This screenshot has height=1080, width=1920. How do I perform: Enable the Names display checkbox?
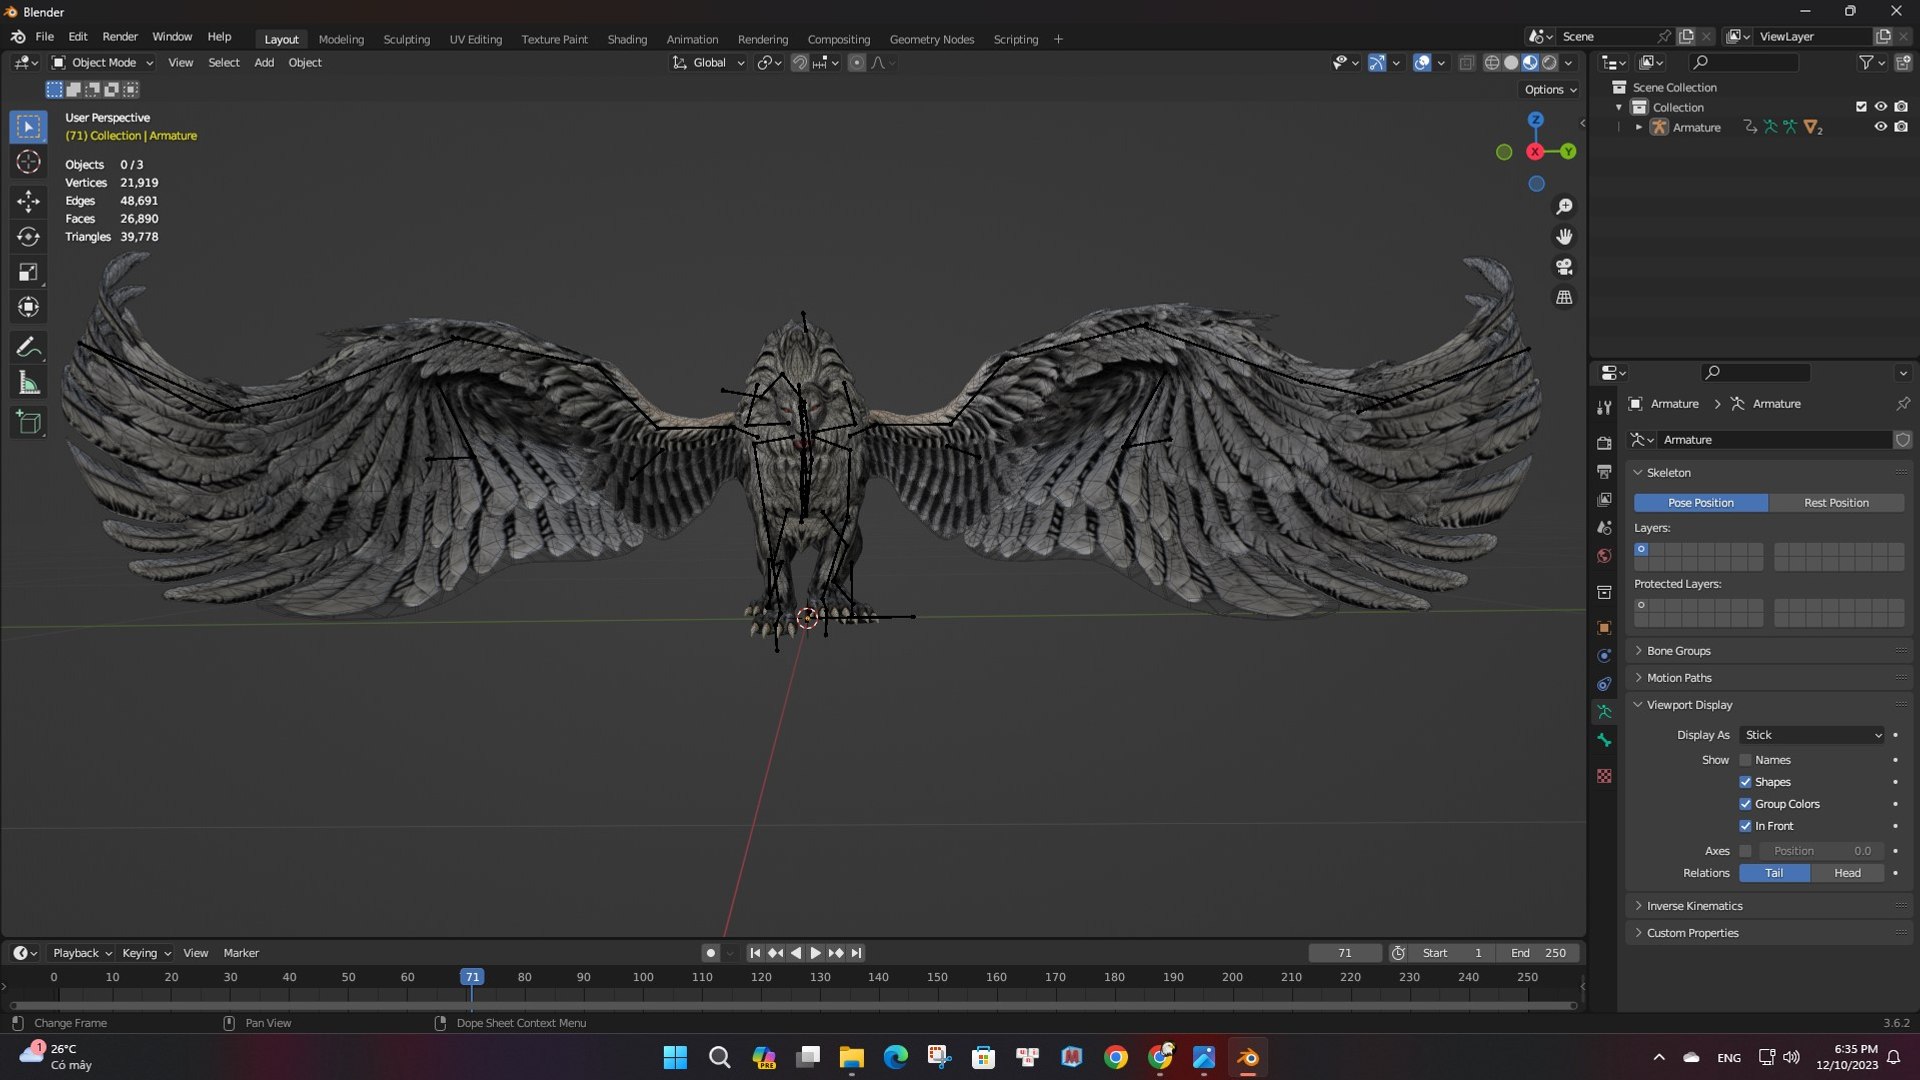[1745, 760]
